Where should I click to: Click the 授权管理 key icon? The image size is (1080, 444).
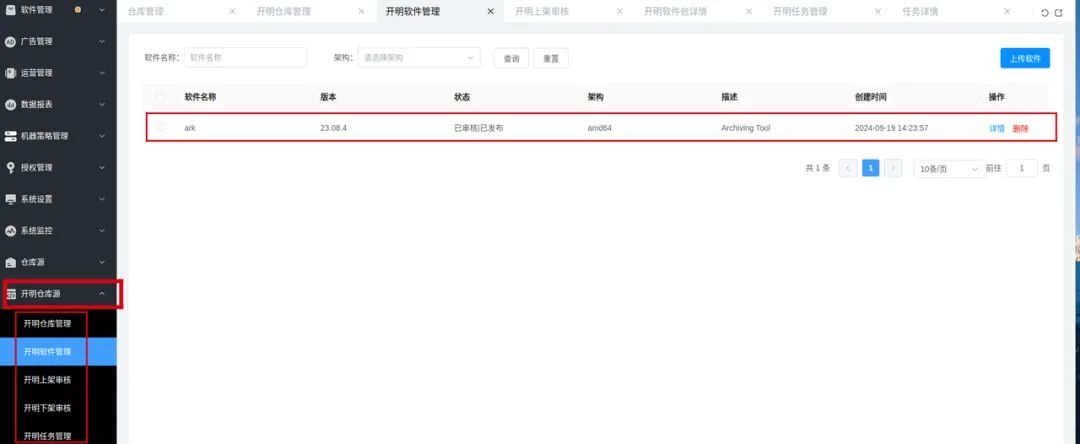[11, 167]
